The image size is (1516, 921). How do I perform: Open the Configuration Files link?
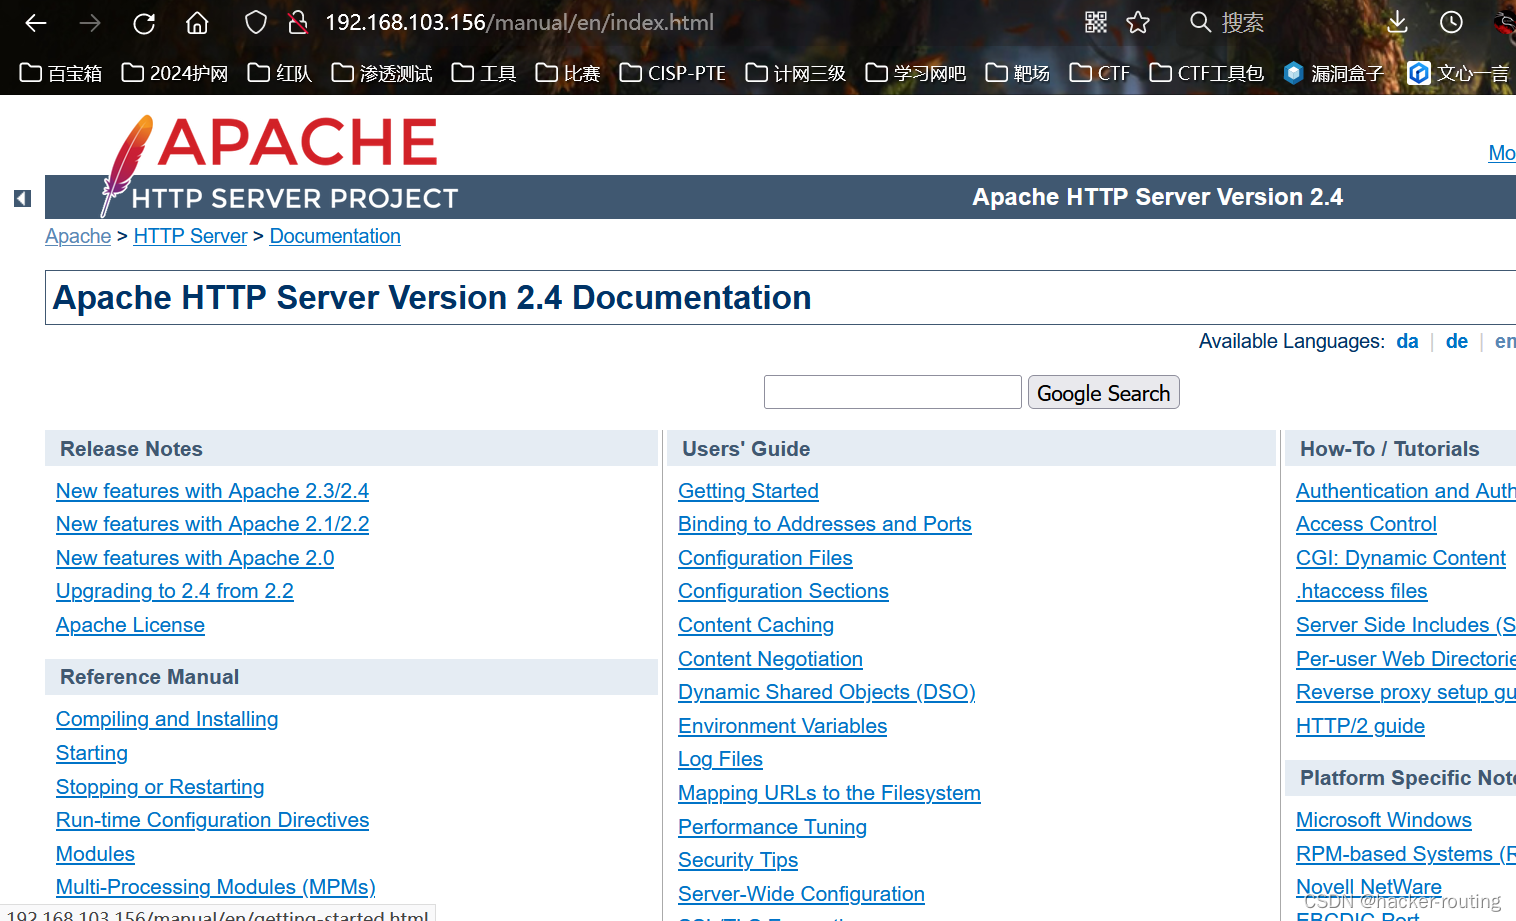coord(765,558)
